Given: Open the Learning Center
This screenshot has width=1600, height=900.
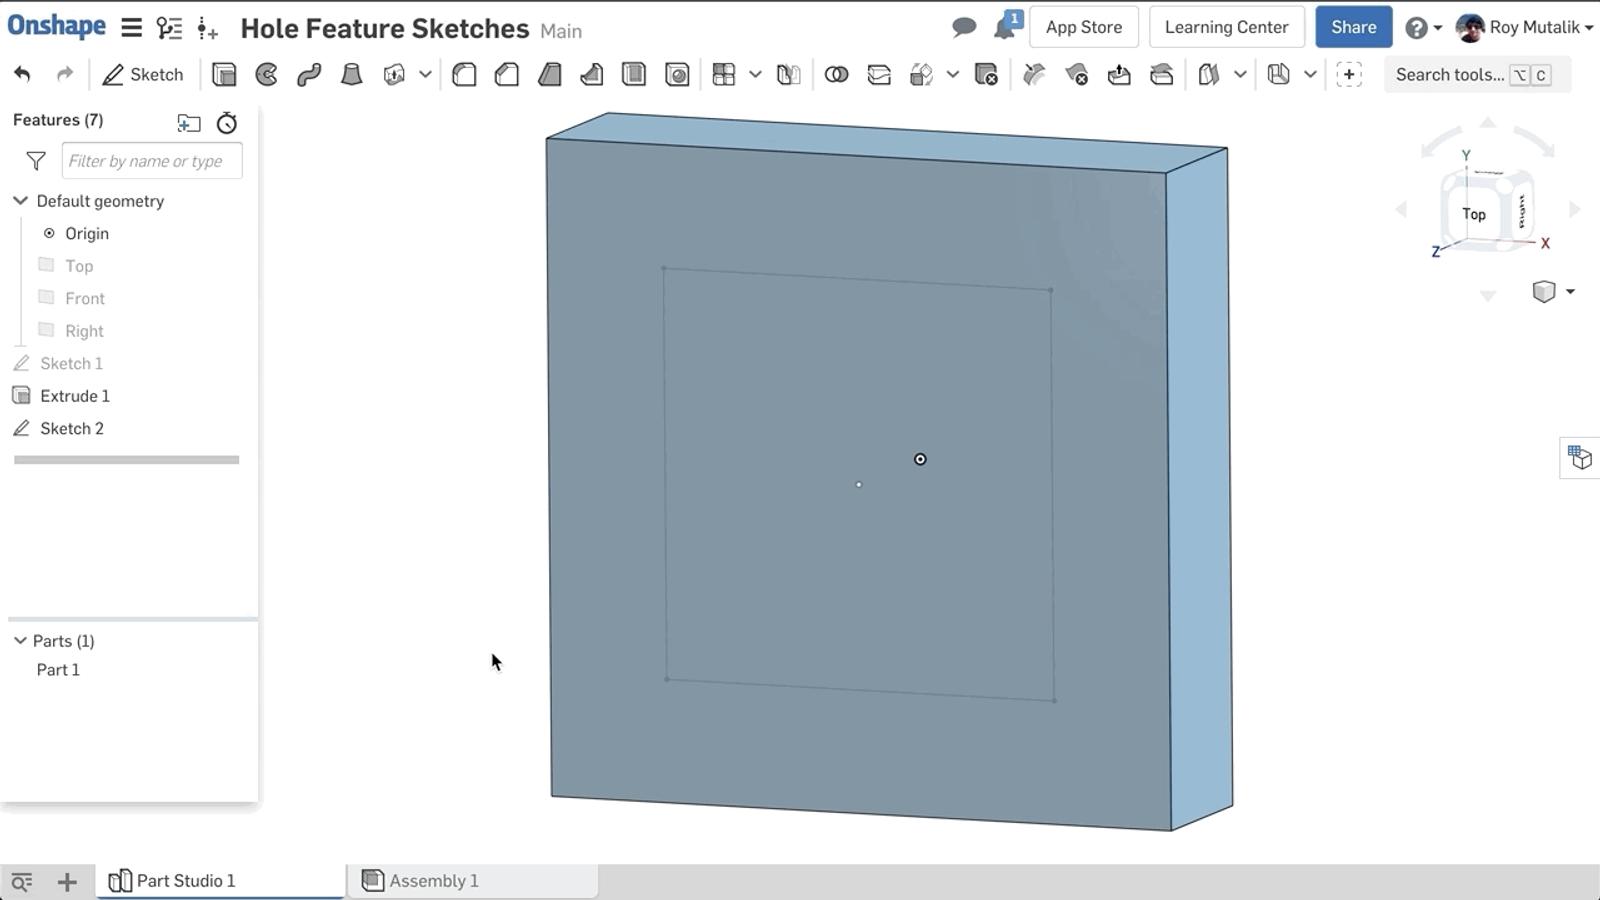Looking at the screenshot, I should point(1226,27).
